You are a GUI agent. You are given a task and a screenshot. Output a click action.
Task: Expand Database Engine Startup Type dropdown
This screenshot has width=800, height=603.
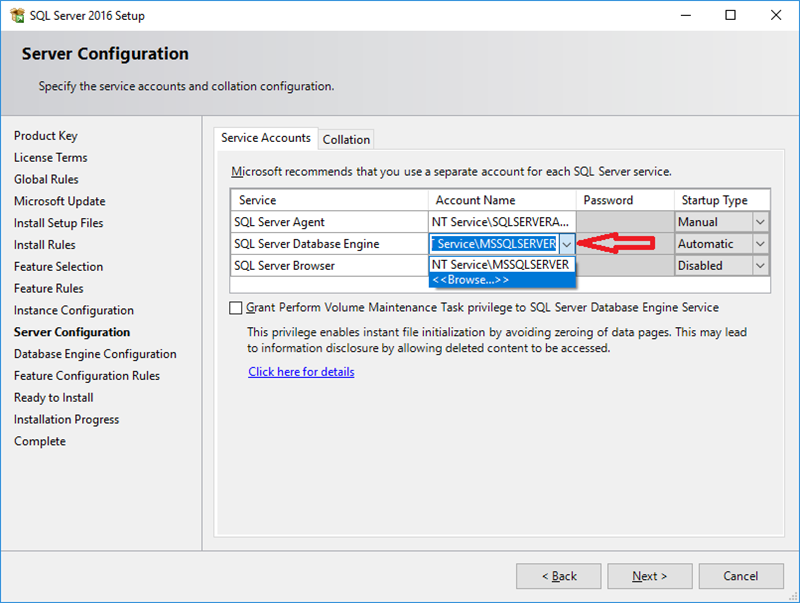[760, 244]
